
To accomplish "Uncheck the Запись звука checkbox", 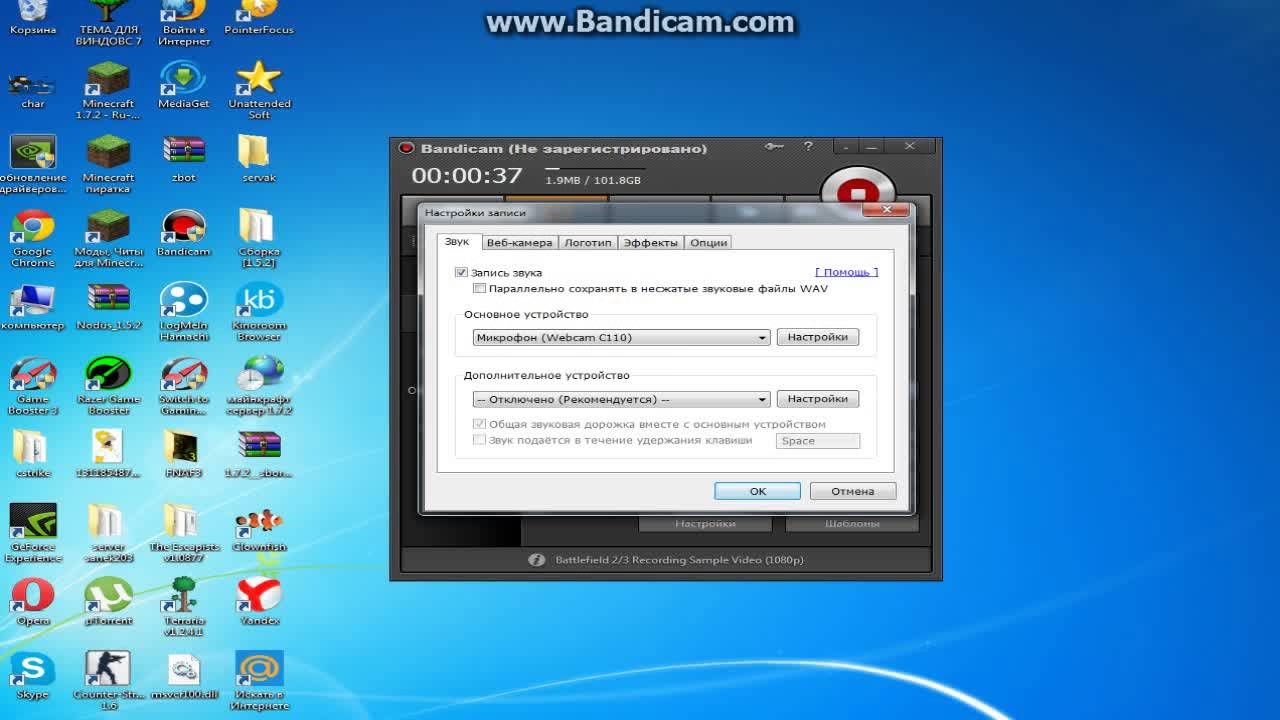I will [461, 272].
